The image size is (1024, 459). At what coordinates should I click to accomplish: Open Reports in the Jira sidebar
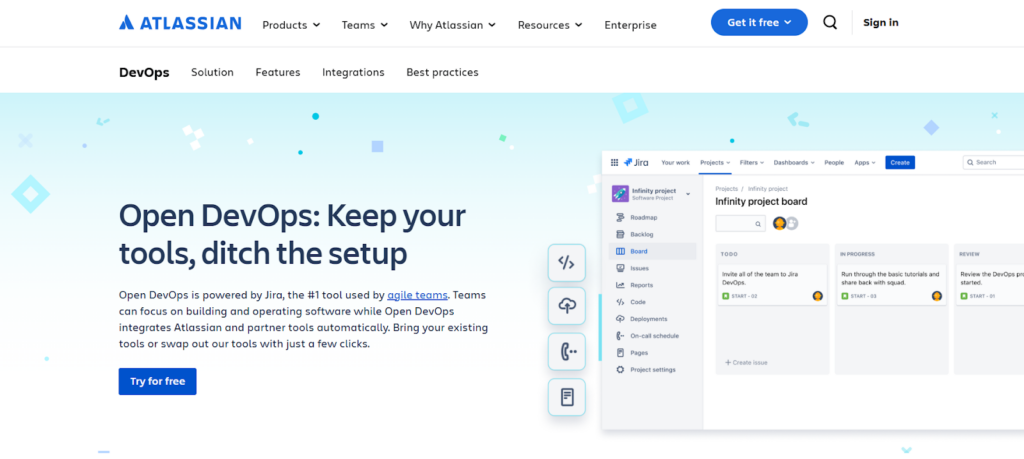tap(635, 285)
